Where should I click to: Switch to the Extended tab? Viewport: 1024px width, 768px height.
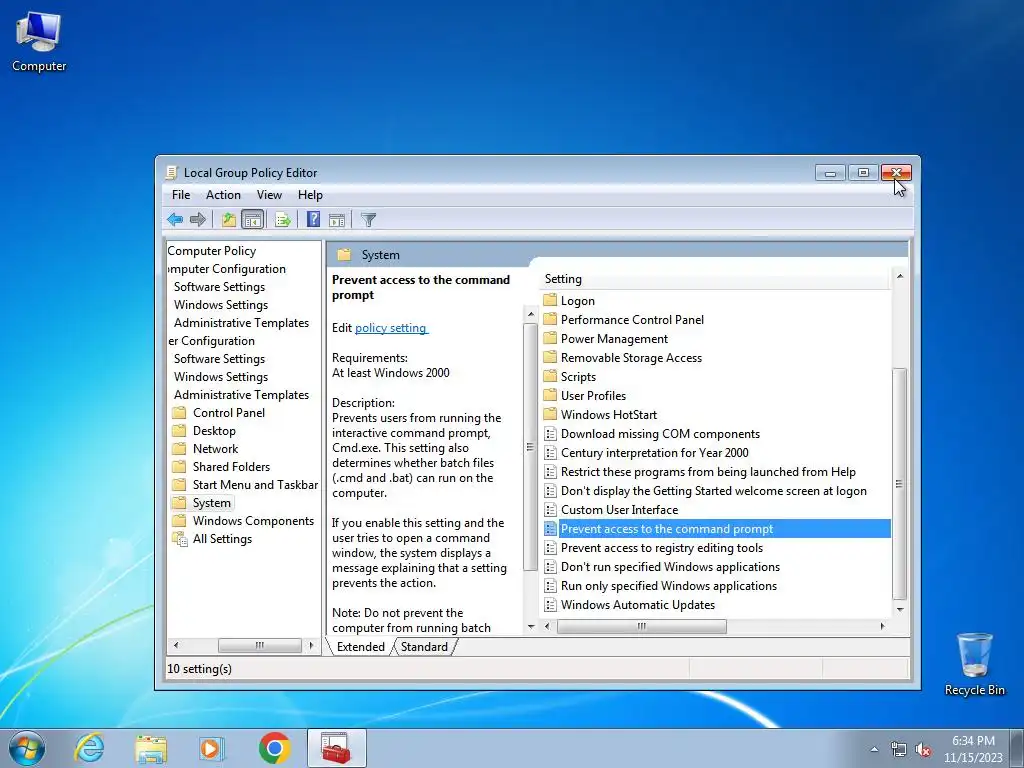[360, 647]
